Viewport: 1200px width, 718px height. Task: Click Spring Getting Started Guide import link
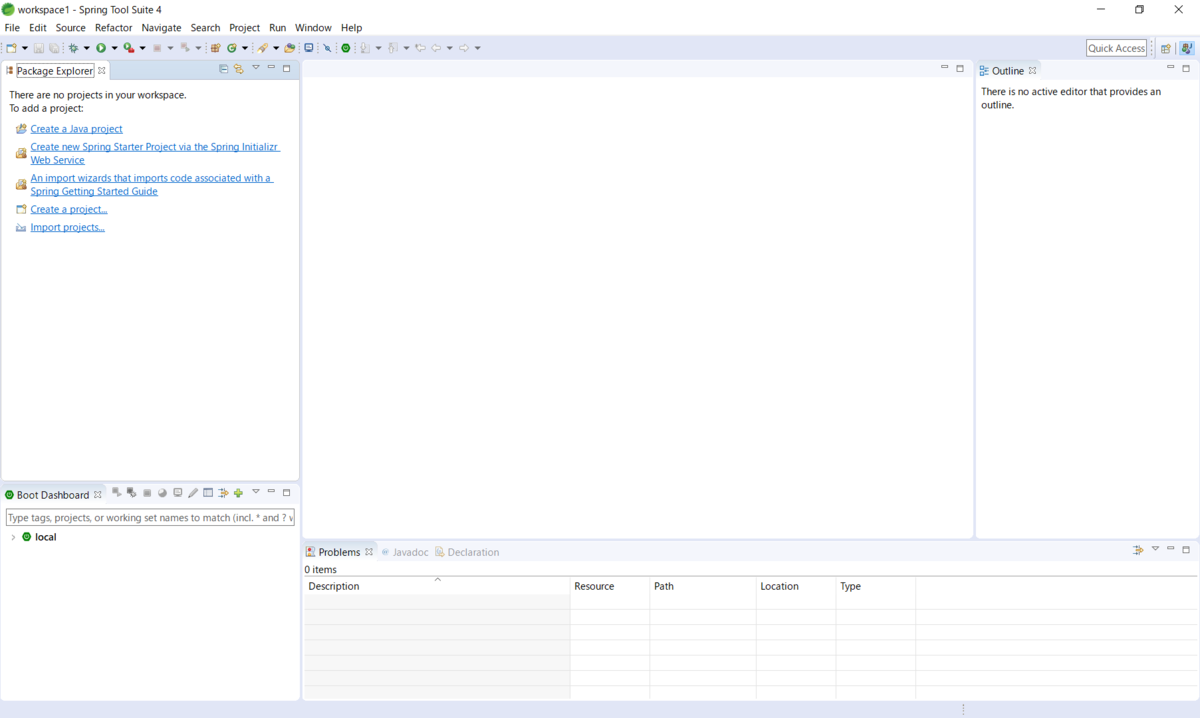tap(151, 185)
